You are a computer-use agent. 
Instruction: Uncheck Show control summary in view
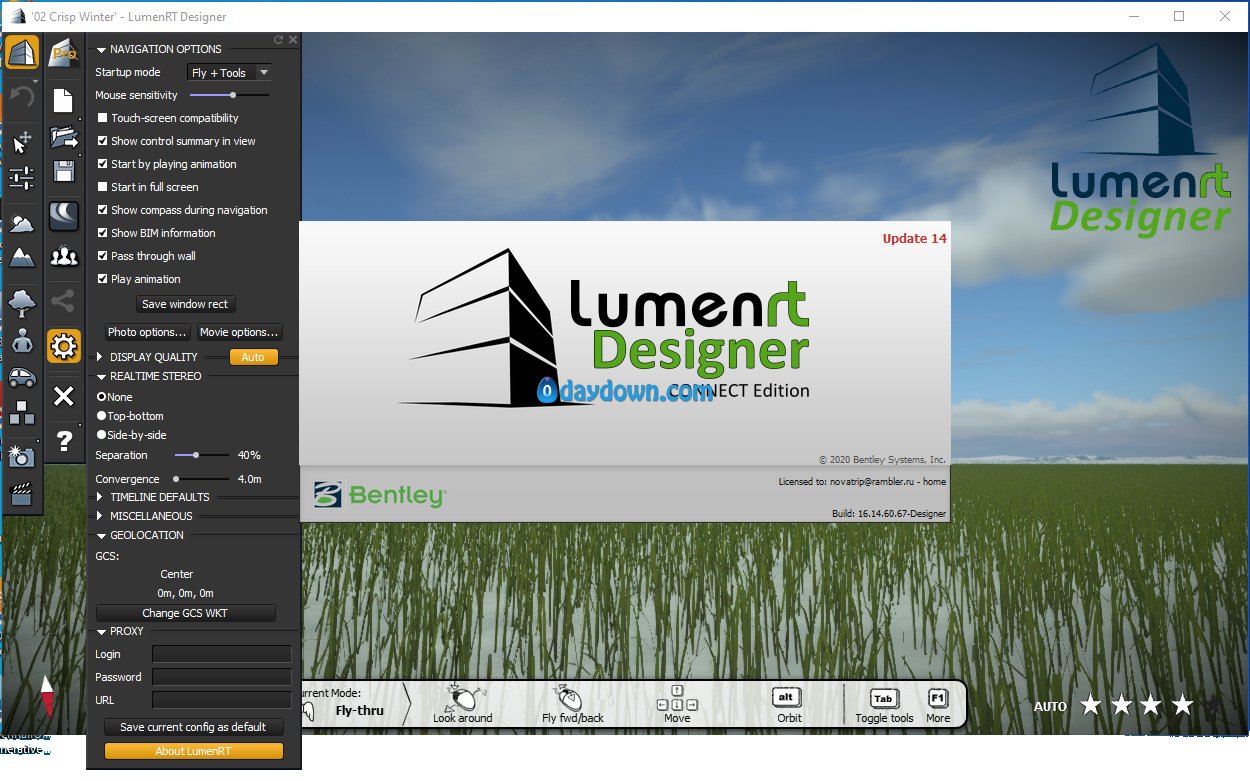pos(102,141)
